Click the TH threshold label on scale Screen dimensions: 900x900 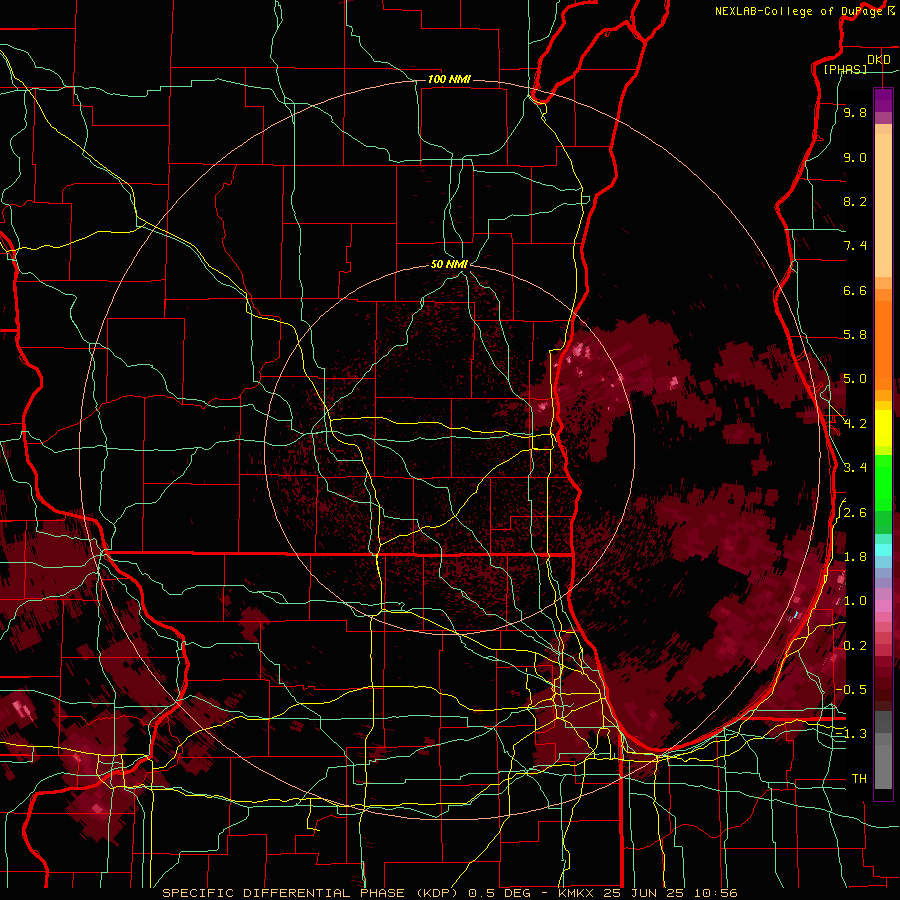(x=859, y=779)
